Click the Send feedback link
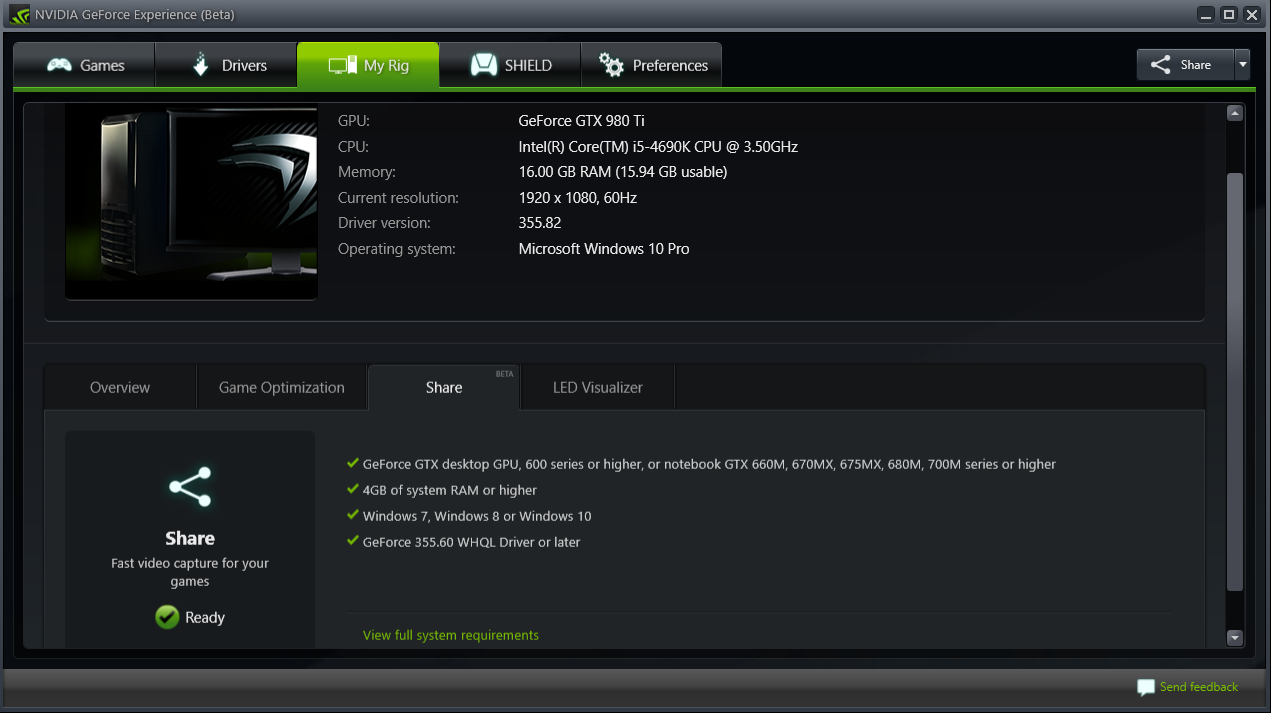This screenshot has width=1271, height=713. click(x=1199, y=687)
